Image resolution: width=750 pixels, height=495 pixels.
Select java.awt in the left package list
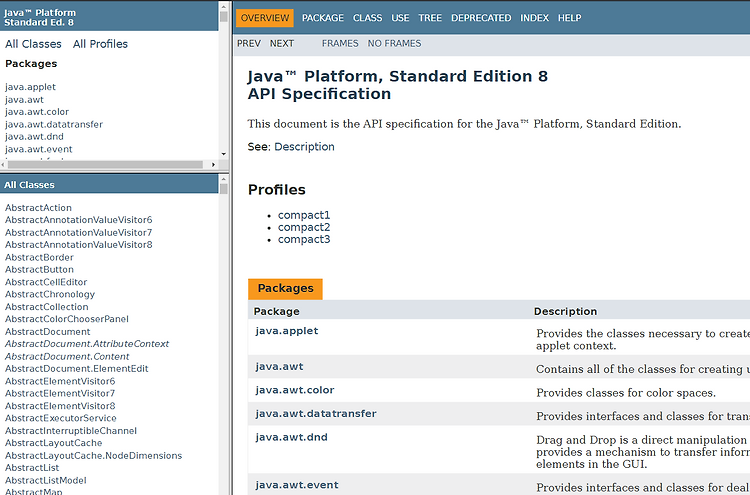pos(24,99)
